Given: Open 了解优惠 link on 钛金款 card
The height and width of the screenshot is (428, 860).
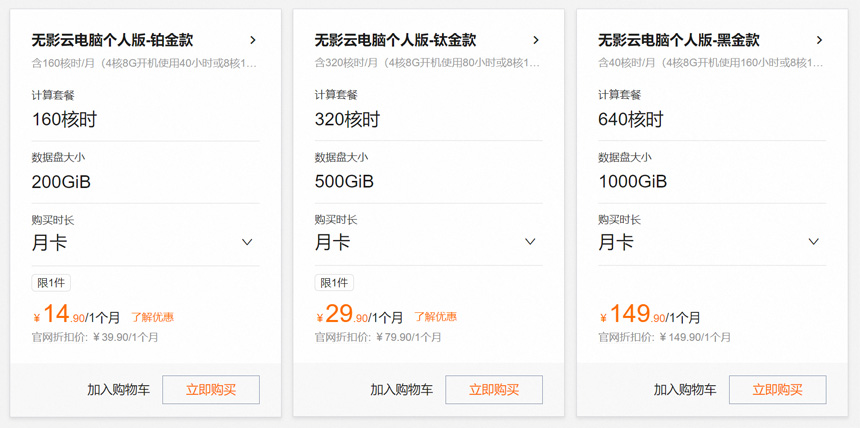Looking at the screenshot, I should point(435,317).
